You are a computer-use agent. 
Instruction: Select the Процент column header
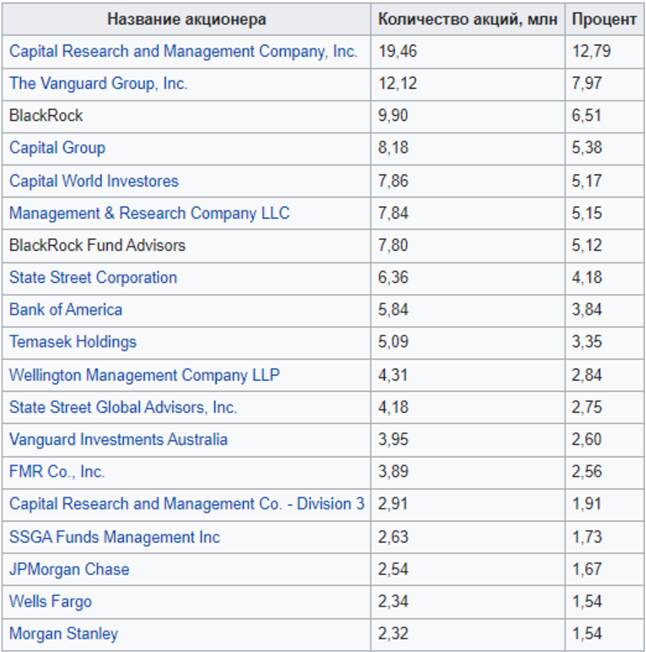pos(604,19)
